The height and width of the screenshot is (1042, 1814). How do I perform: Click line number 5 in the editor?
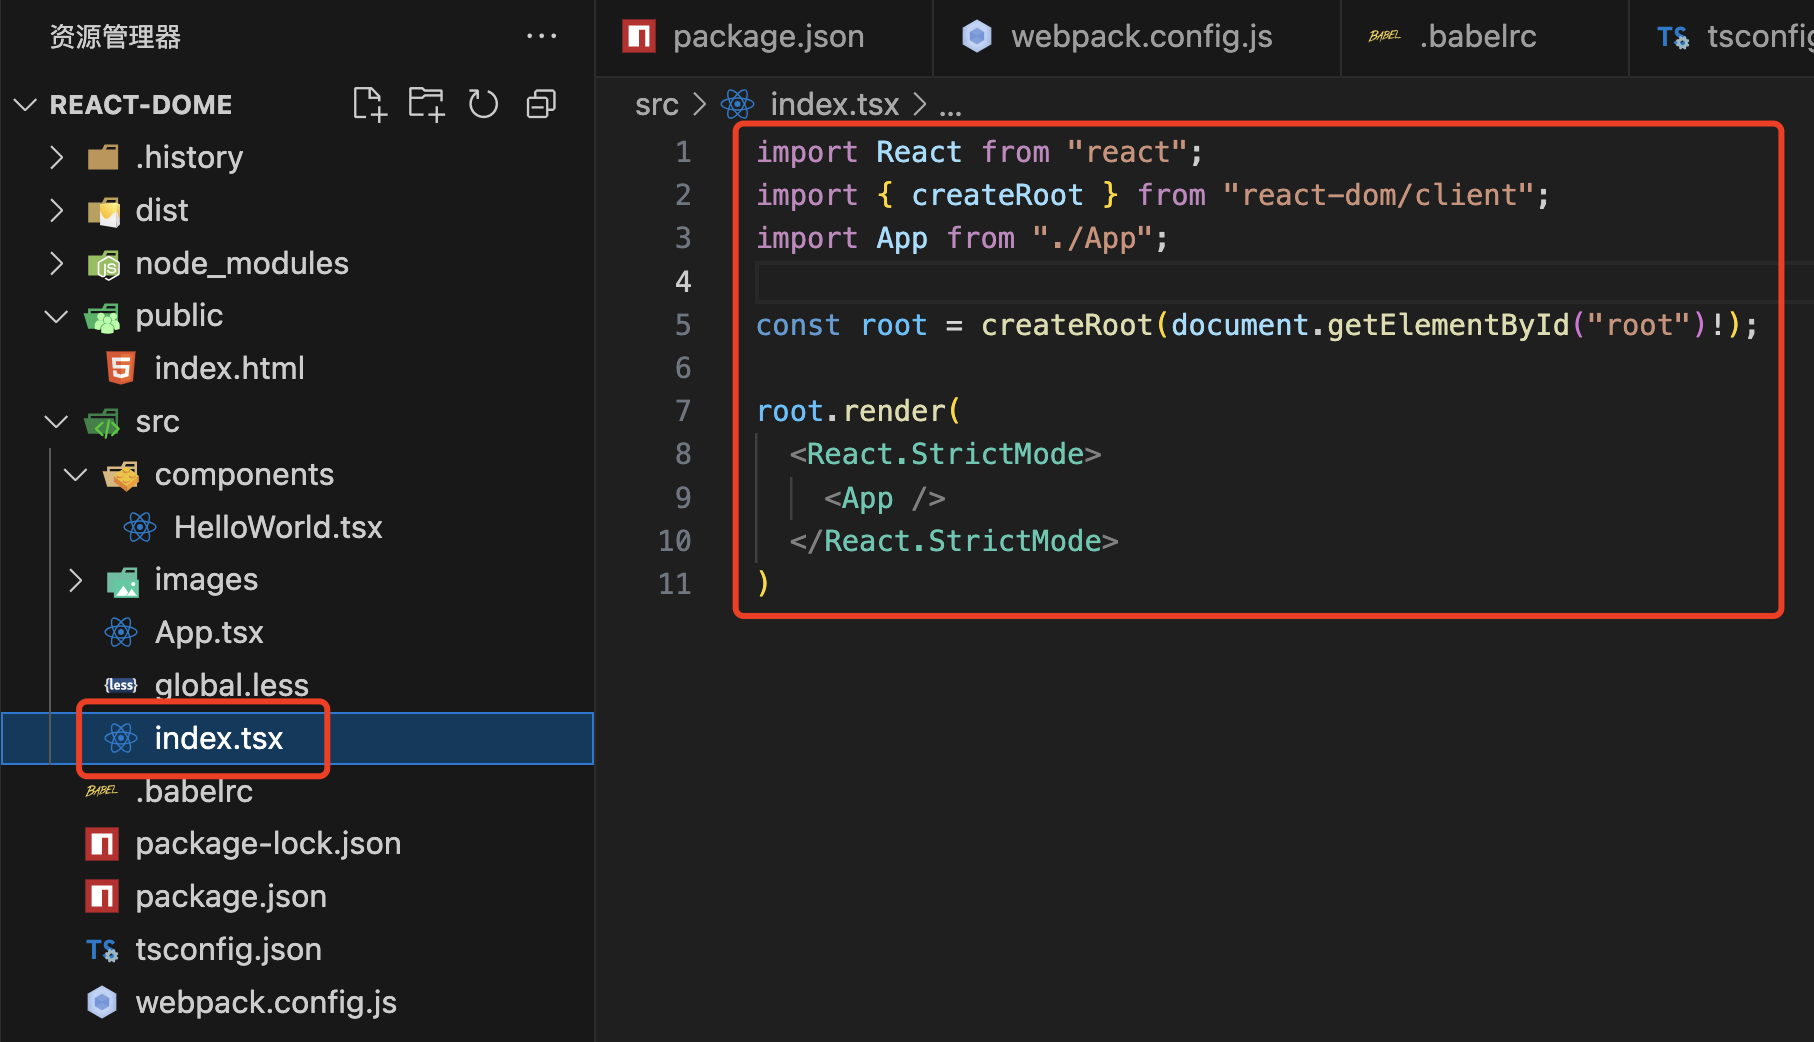coord(682,324)
